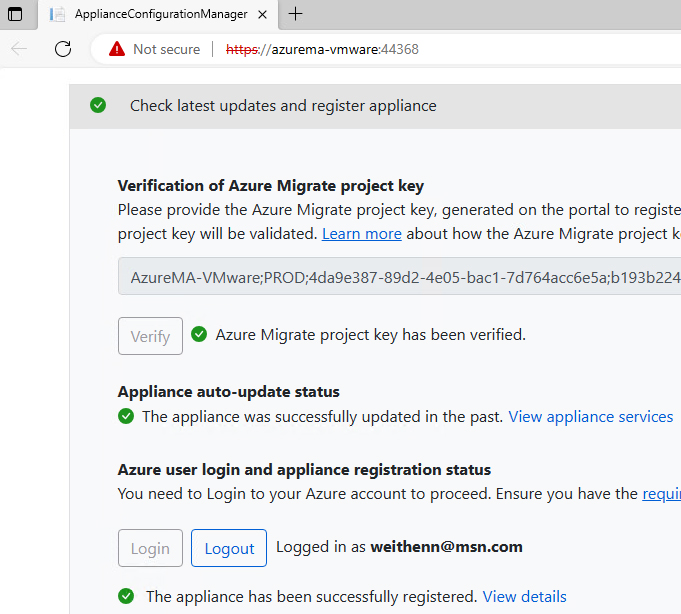The image size is (681, 614).
Task: Open View appliance services link
Action: [590, 416]
